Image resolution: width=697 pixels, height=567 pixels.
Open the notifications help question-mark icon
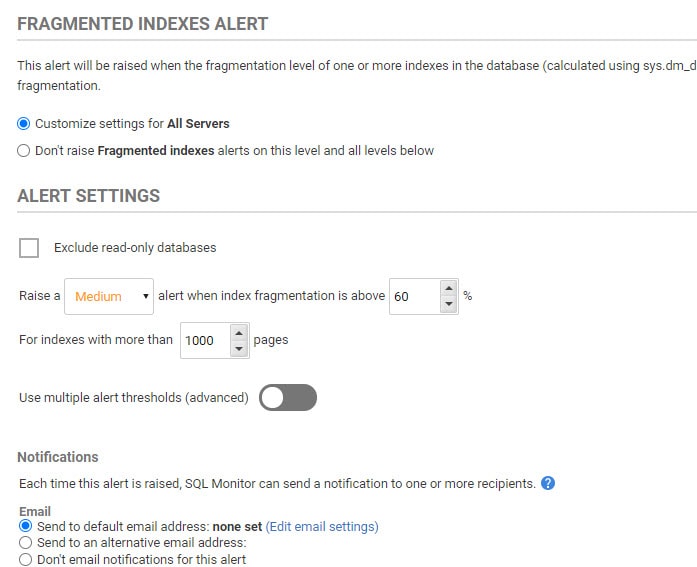548,483
